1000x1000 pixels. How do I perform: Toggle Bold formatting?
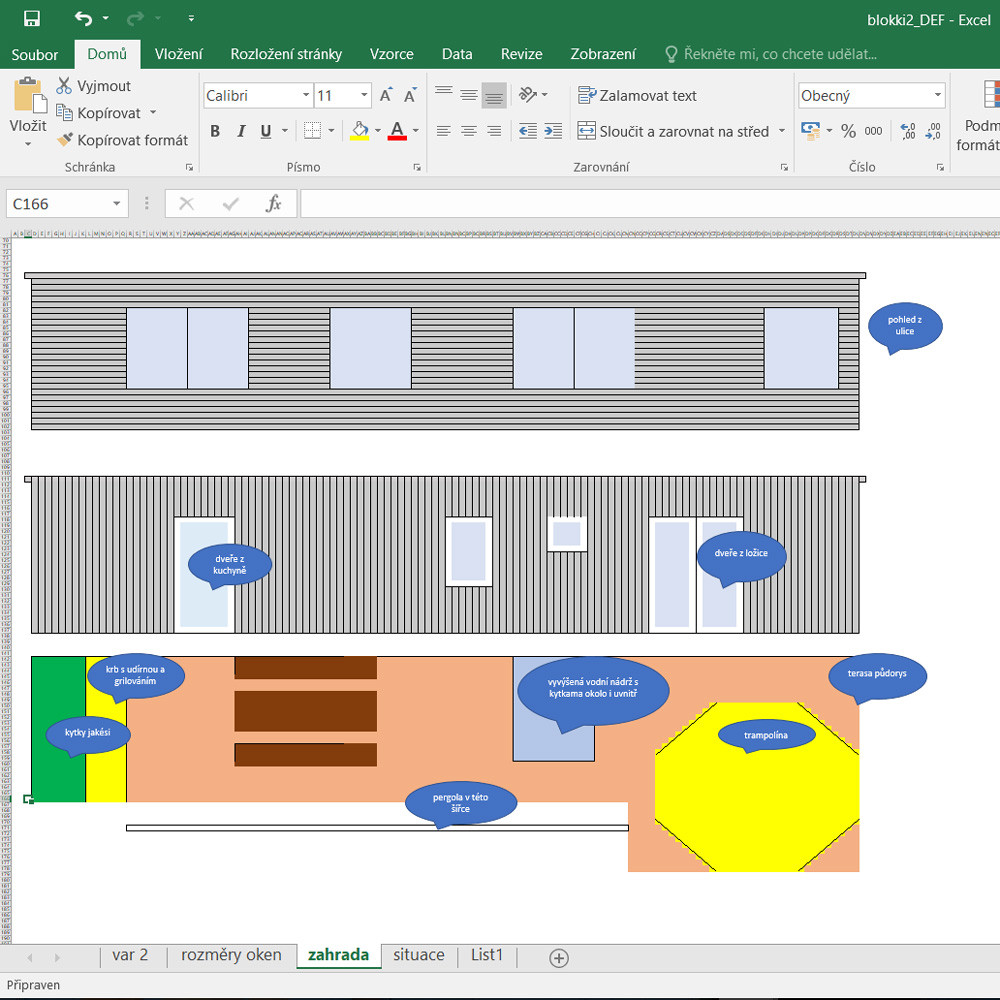tap(215, 131)
